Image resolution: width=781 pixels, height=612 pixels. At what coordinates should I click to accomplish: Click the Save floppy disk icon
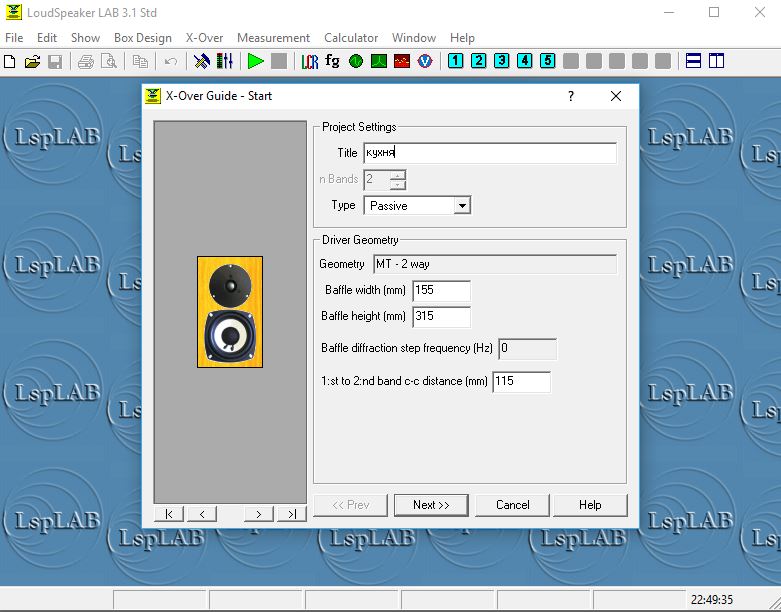click(x=55, y=61)
